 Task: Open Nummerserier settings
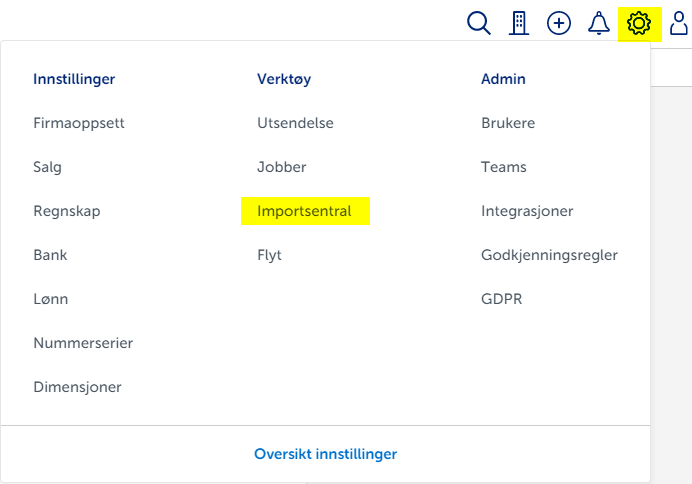tap(83, 343)
